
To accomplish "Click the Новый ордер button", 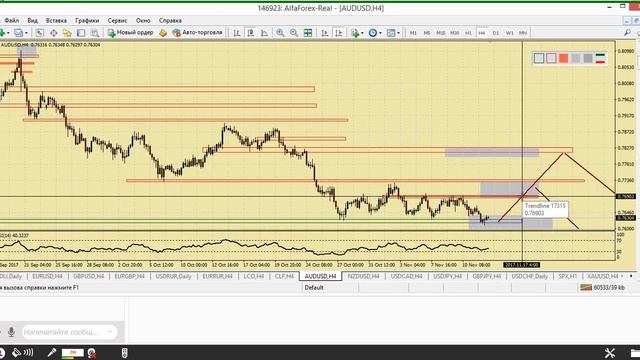I will tap(131, 33).
